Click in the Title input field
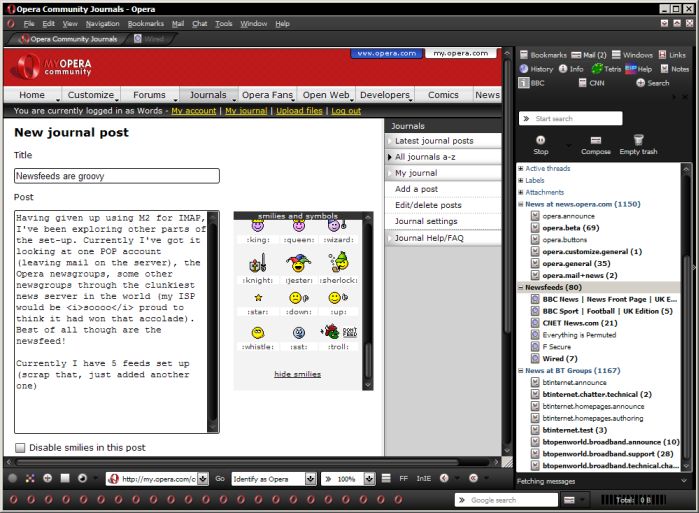The width and height of the screenshot is (699, 513). coord(117,176)
